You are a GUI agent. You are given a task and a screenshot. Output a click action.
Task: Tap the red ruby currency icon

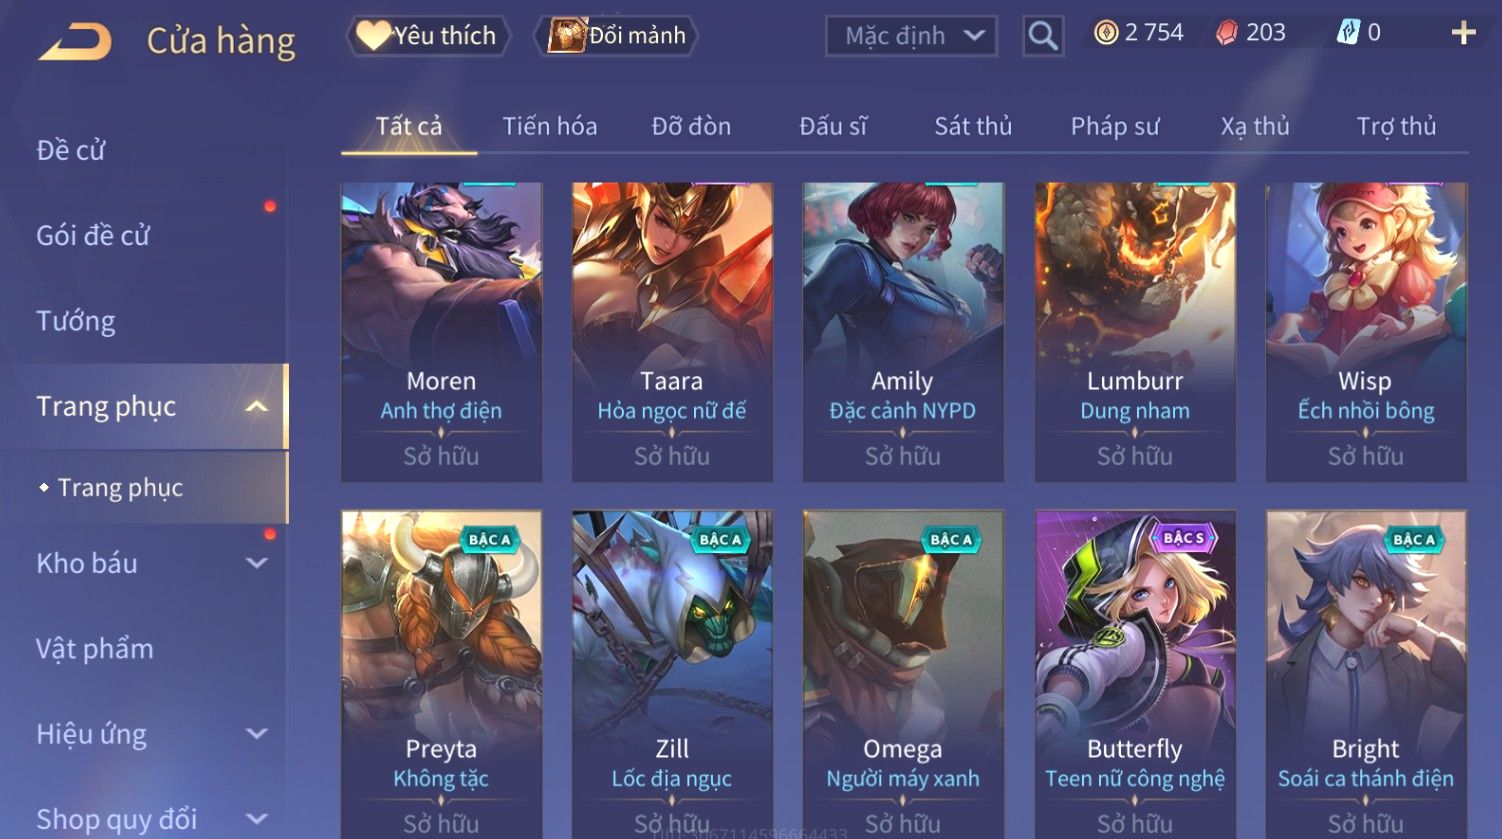[x=1226, y=34]
